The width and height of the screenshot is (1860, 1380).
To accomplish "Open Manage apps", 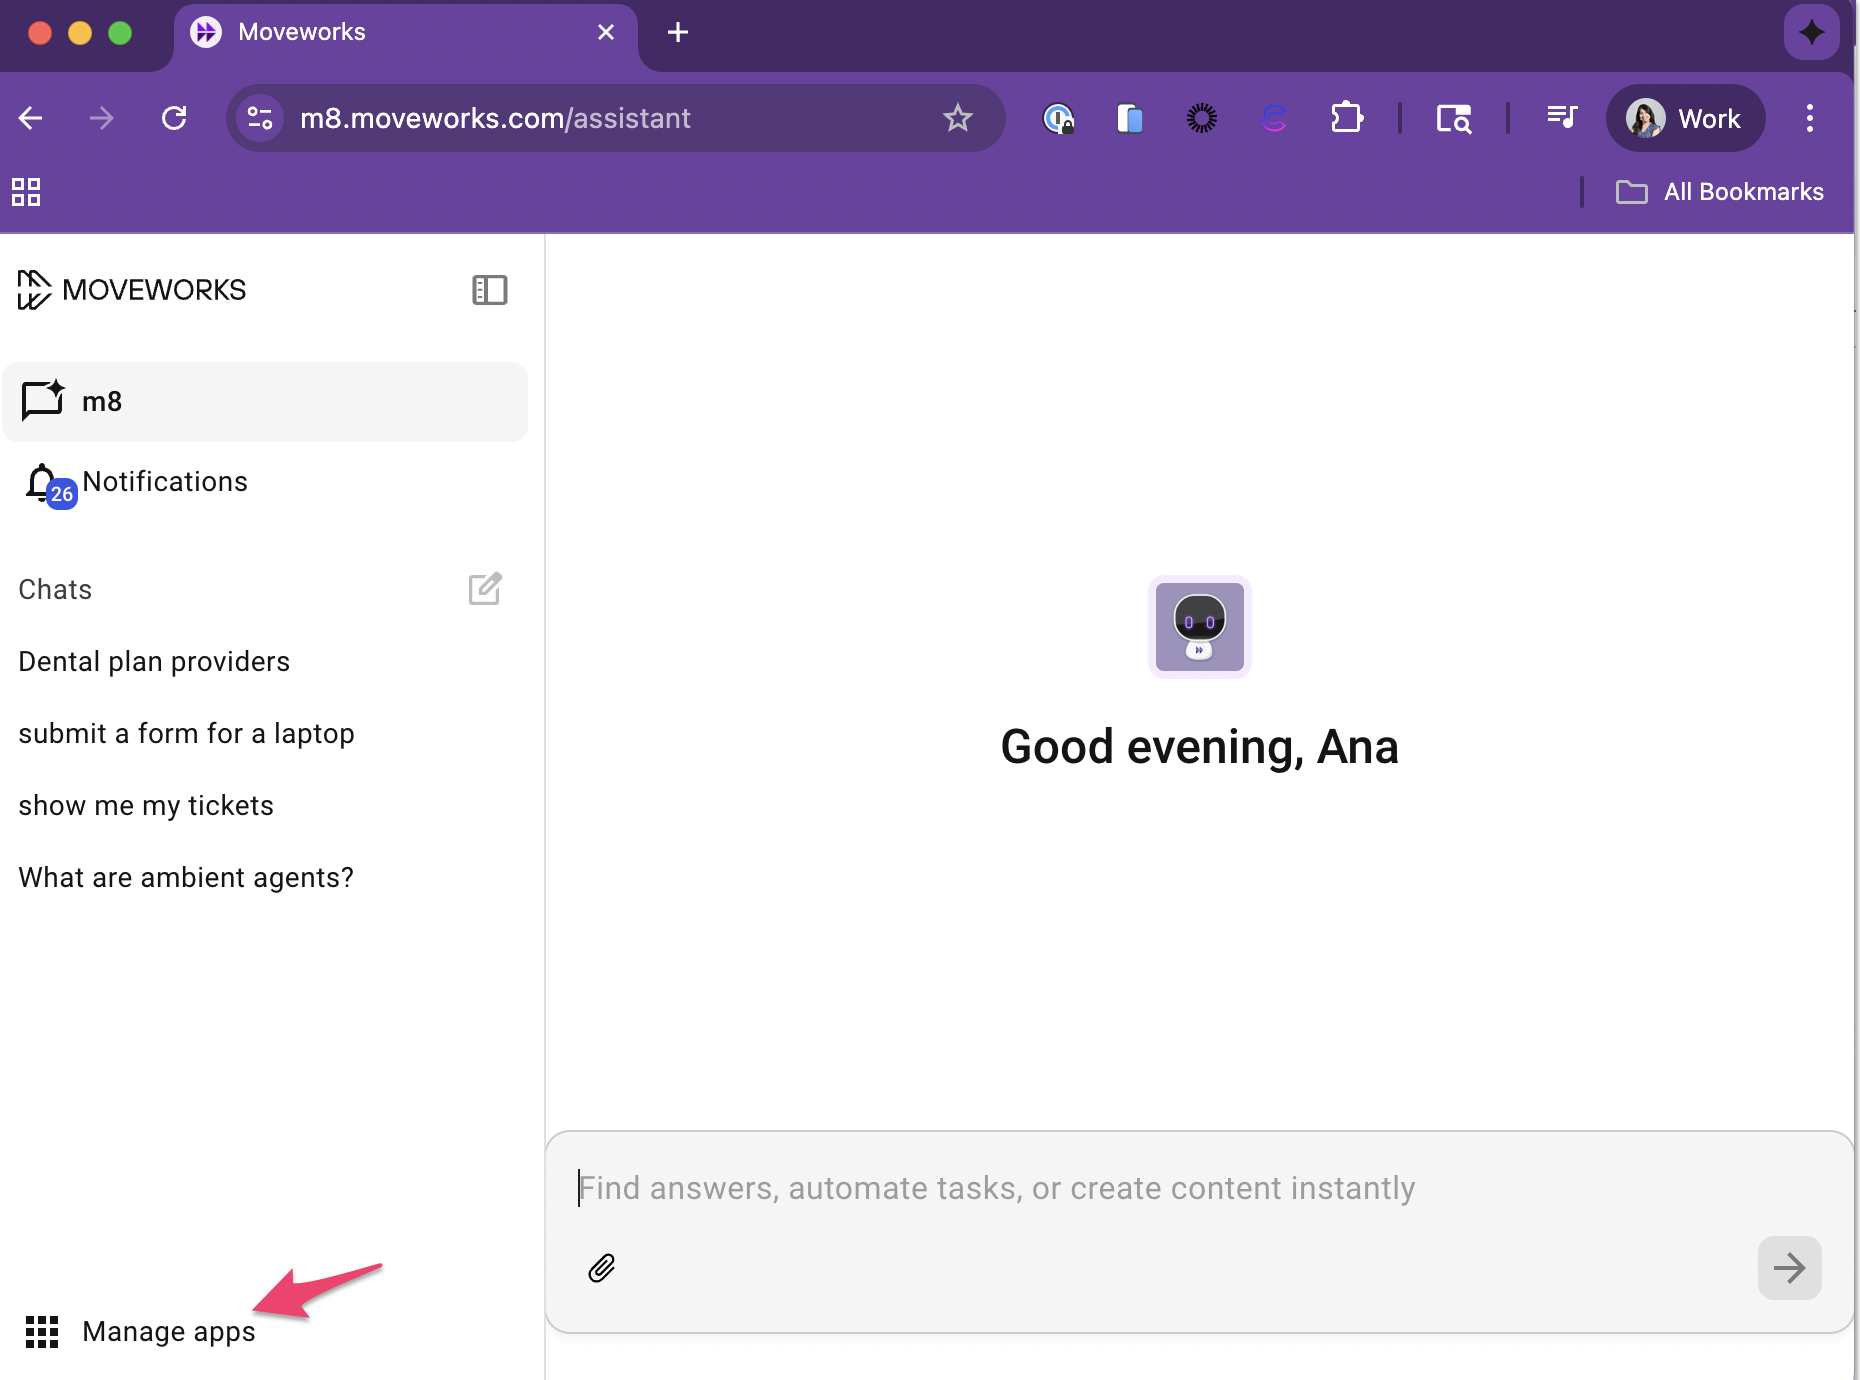I will (x=140, y=1332).
